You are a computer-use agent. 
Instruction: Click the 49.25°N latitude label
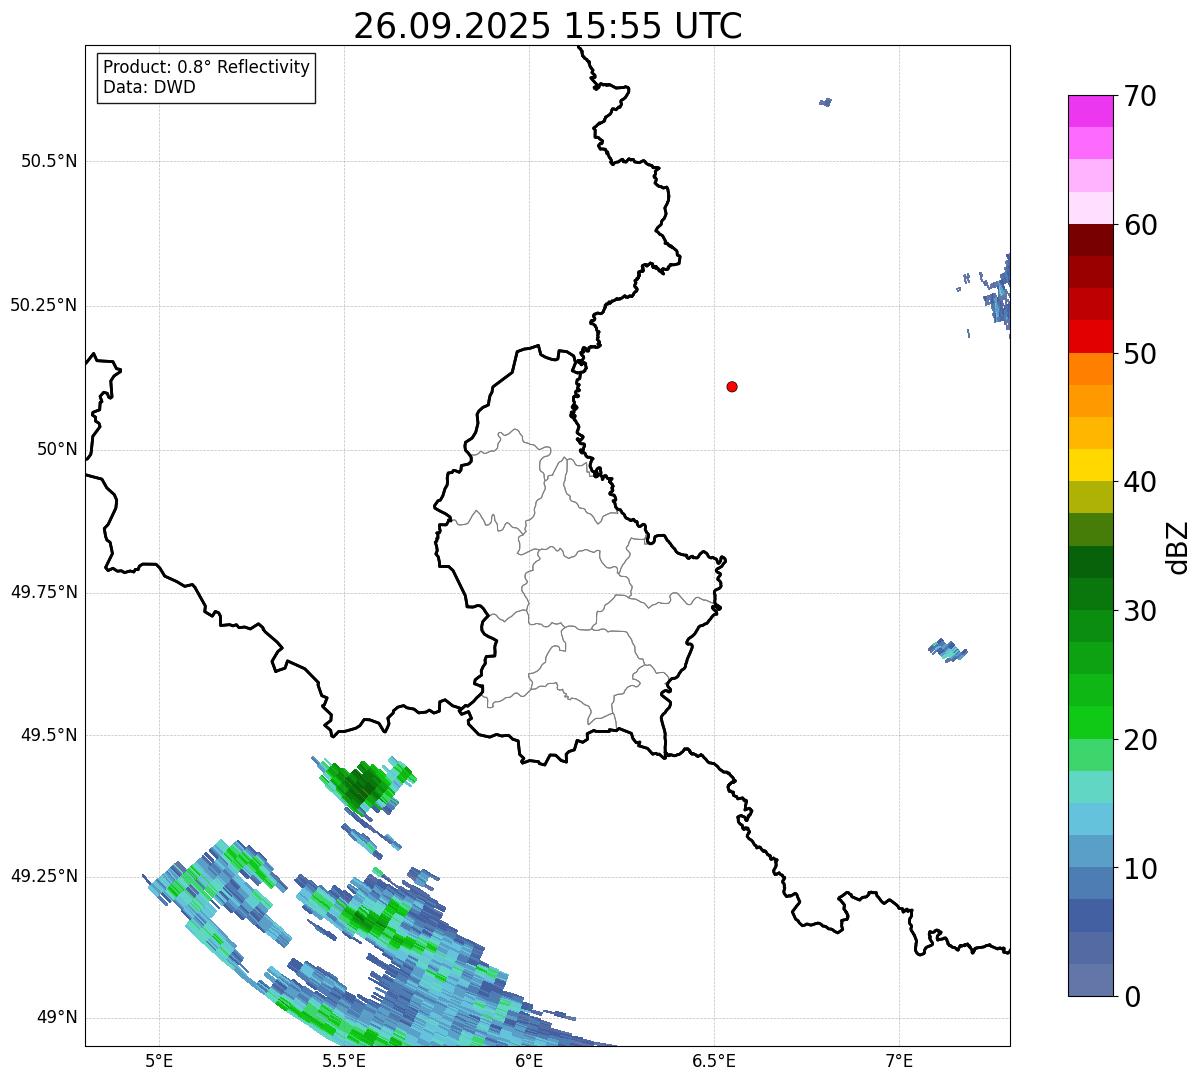tap(44, 876)
